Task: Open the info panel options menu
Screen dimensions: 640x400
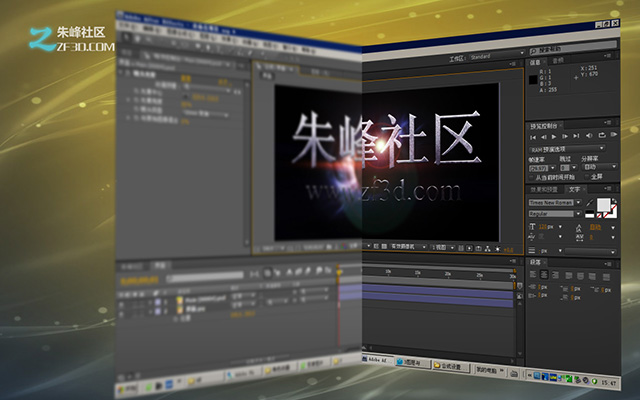Action: (607, 56)
